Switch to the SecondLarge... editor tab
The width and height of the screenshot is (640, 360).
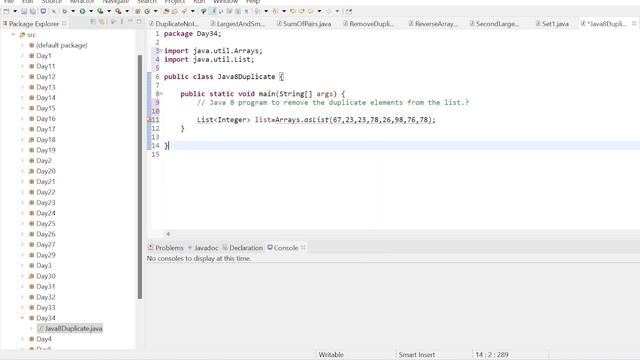coord(495,24)
